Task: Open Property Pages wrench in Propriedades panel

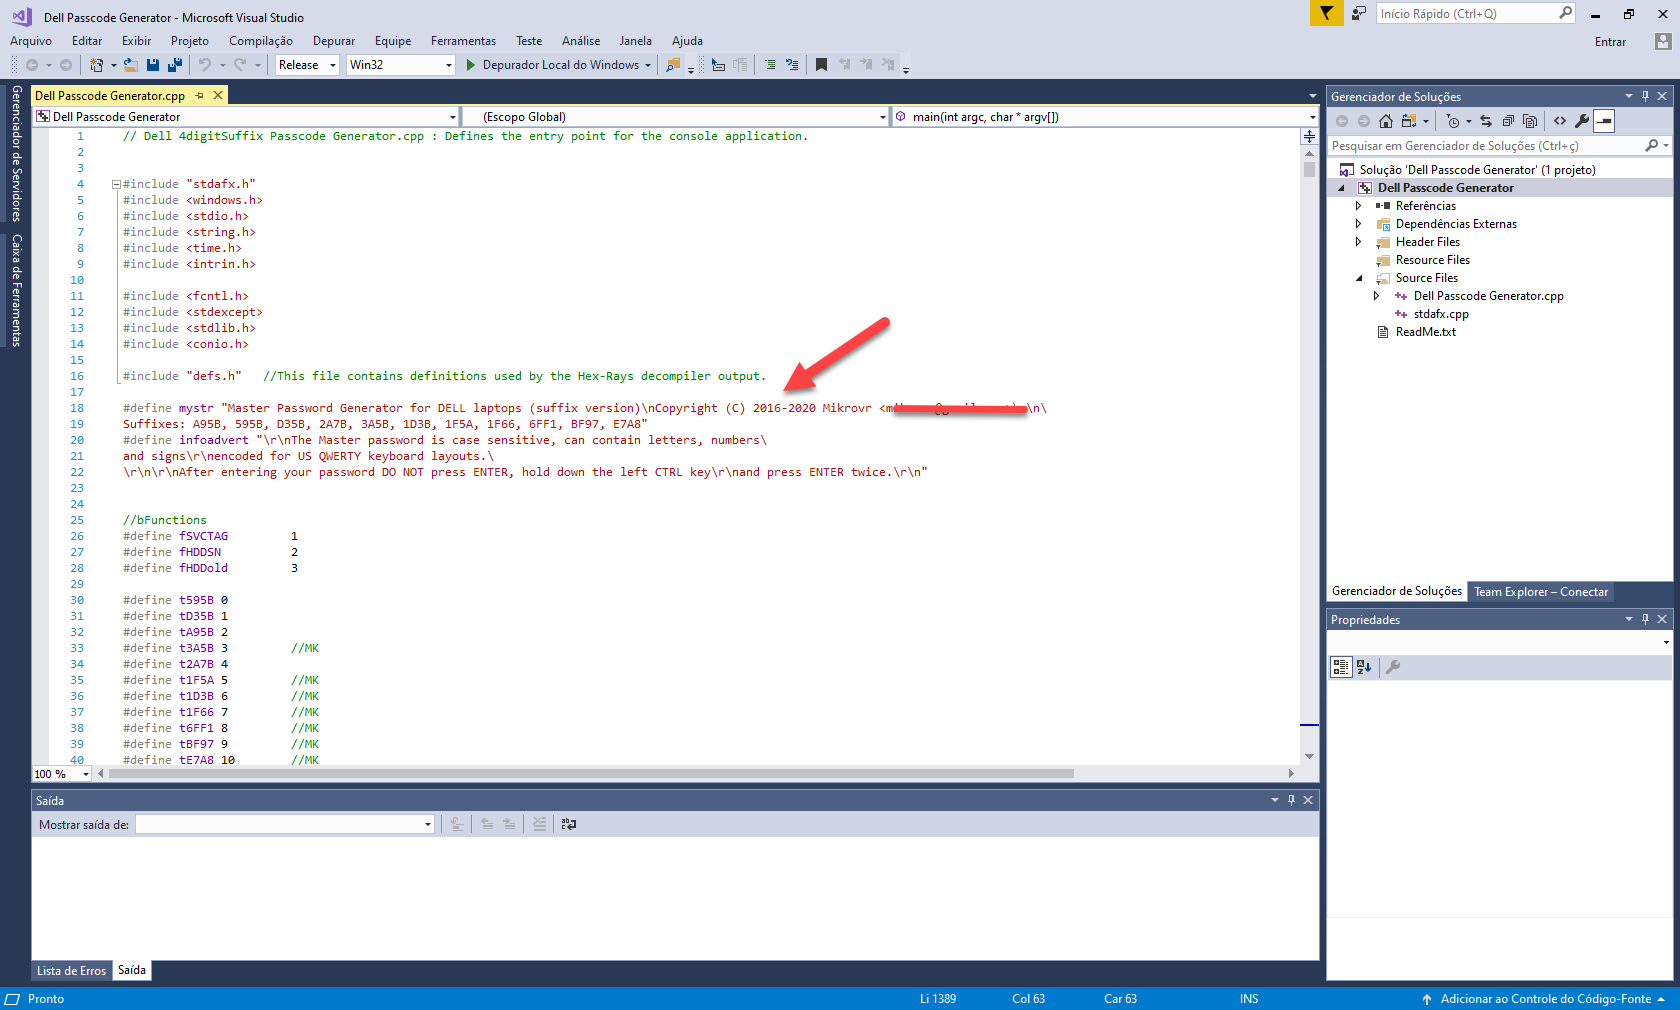Action: click(x=1393, y=667)
